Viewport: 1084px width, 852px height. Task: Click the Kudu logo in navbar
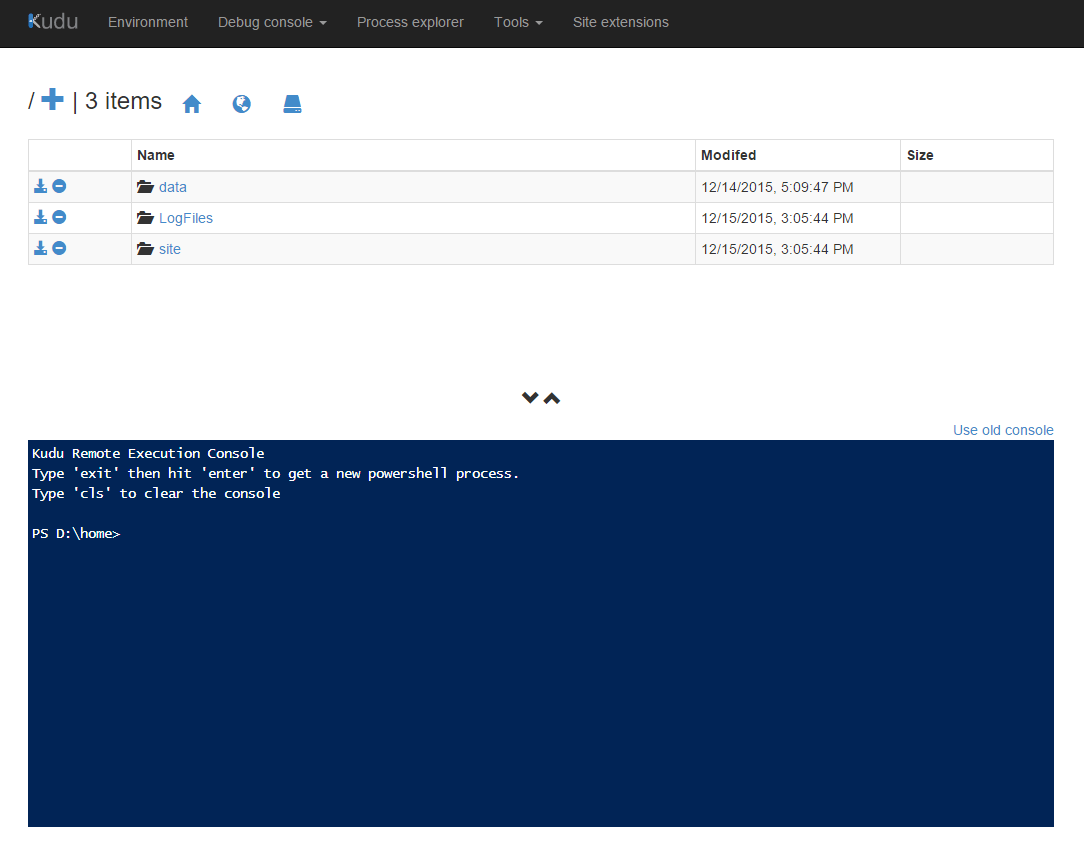[53, 21]
